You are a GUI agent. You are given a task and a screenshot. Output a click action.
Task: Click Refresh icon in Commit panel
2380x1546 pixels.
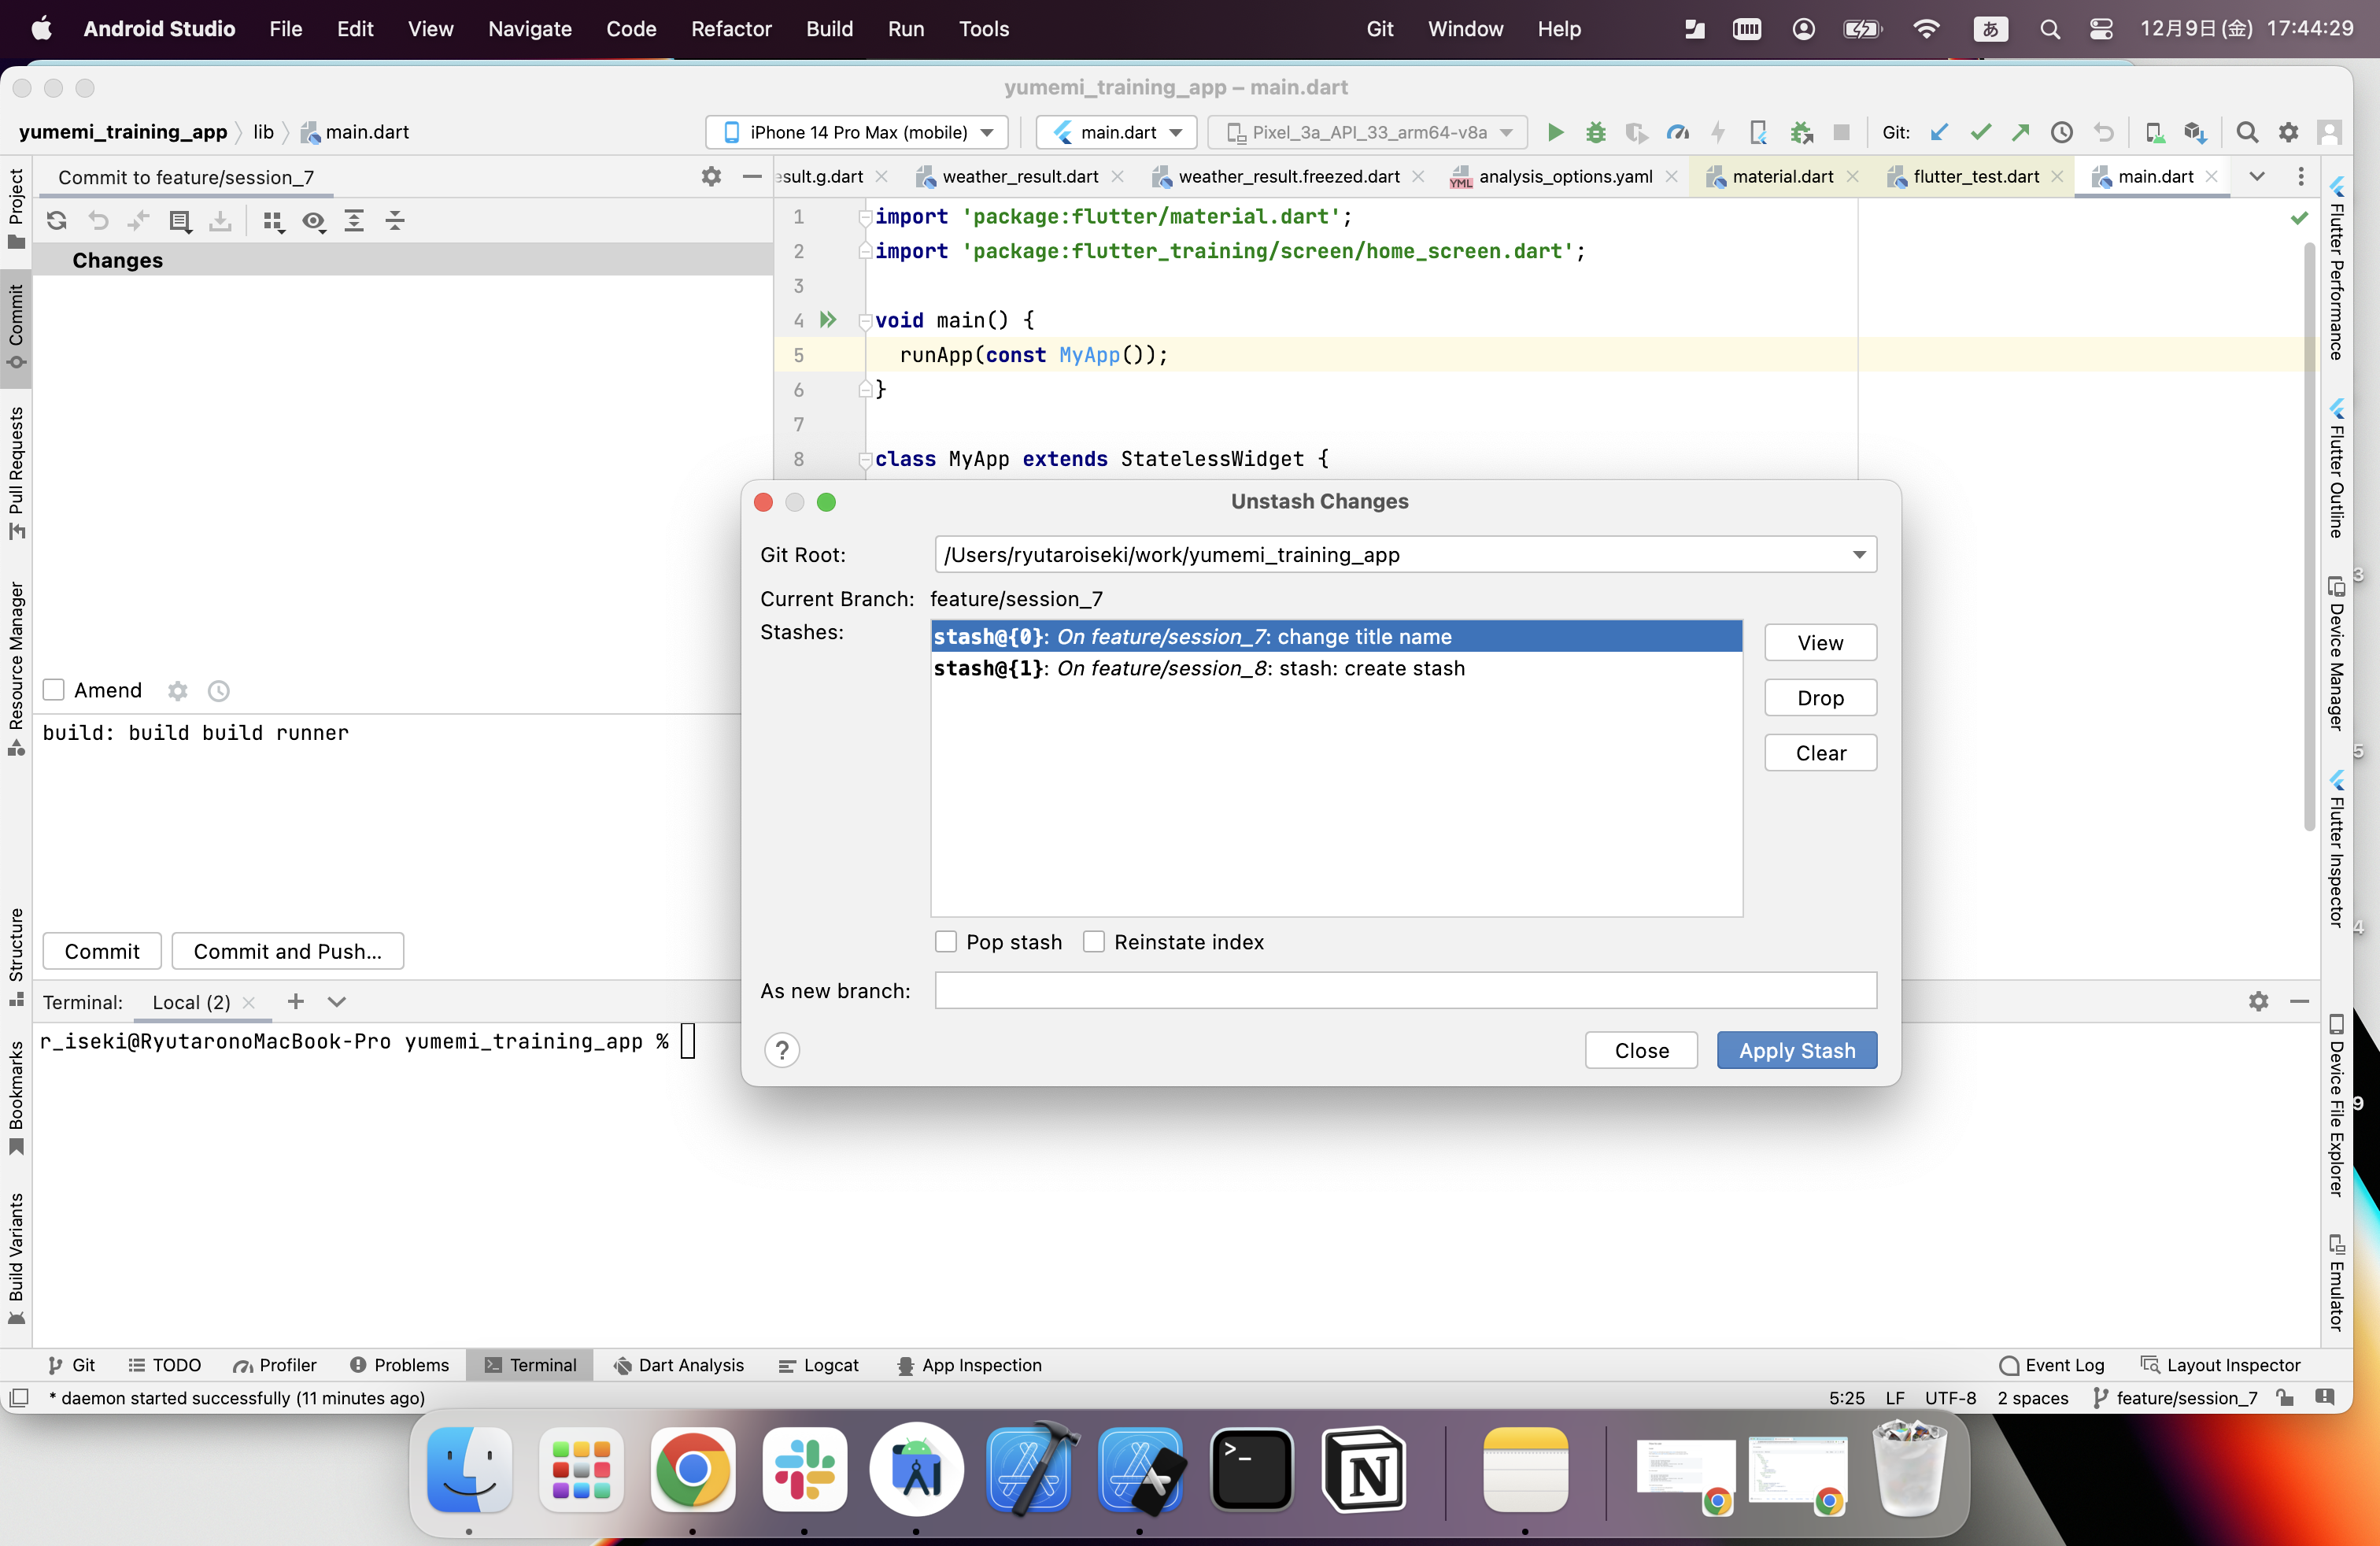tap(57, 221)
